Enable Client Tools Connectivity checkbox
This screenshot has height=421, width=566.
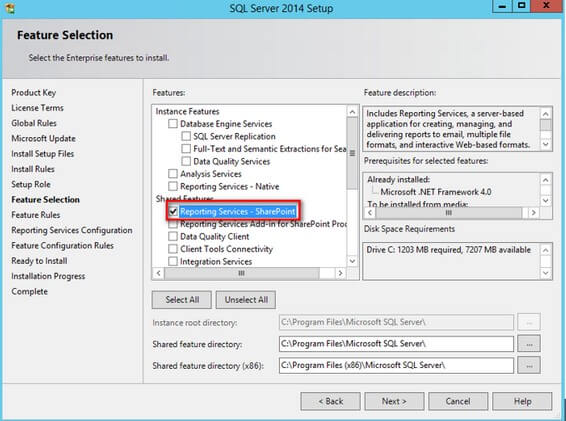(x=173, y=249)
